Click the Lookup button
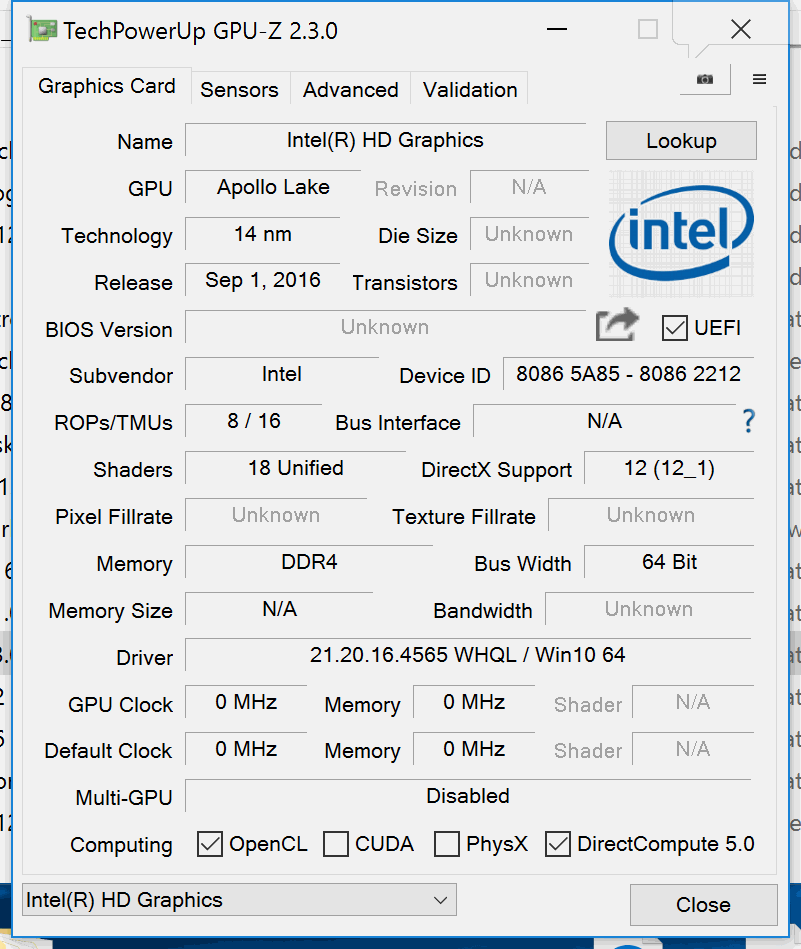Viewport: 801px width, 949px height. click(681, 141)
